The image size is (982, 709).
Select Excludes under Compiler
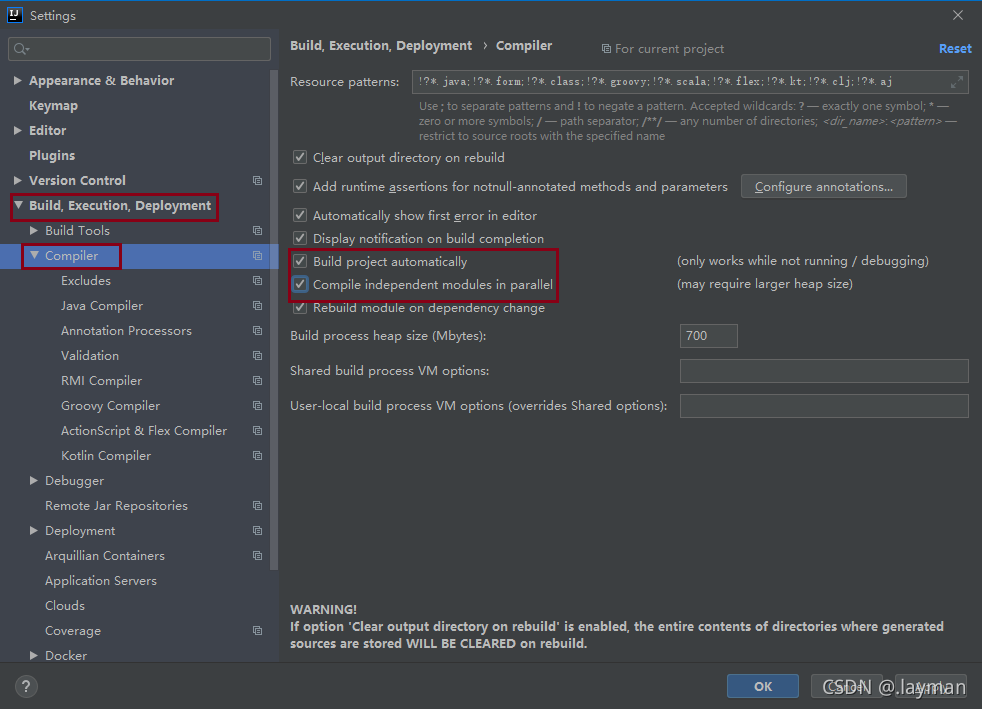click(86, 281)
